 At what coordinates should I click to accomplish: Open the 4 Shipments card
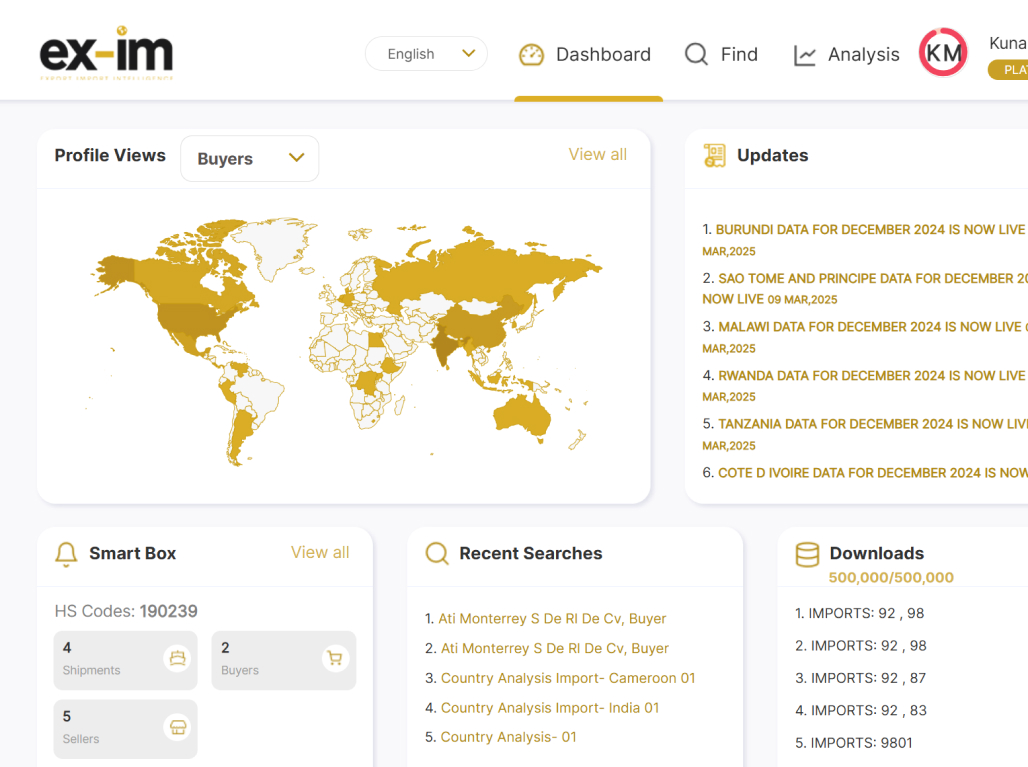tap(125, 660)
